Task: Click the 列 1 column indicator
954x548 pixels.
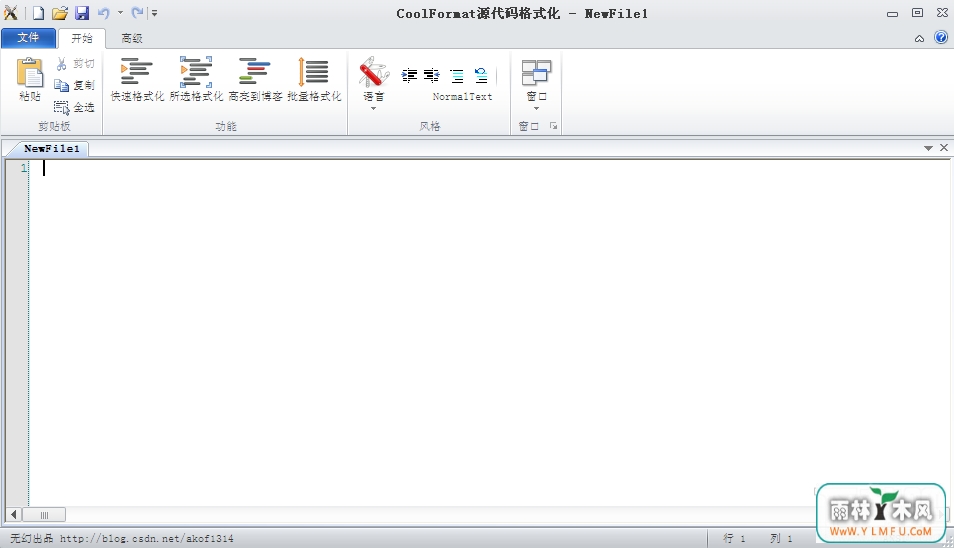Action: click(781, 538)
